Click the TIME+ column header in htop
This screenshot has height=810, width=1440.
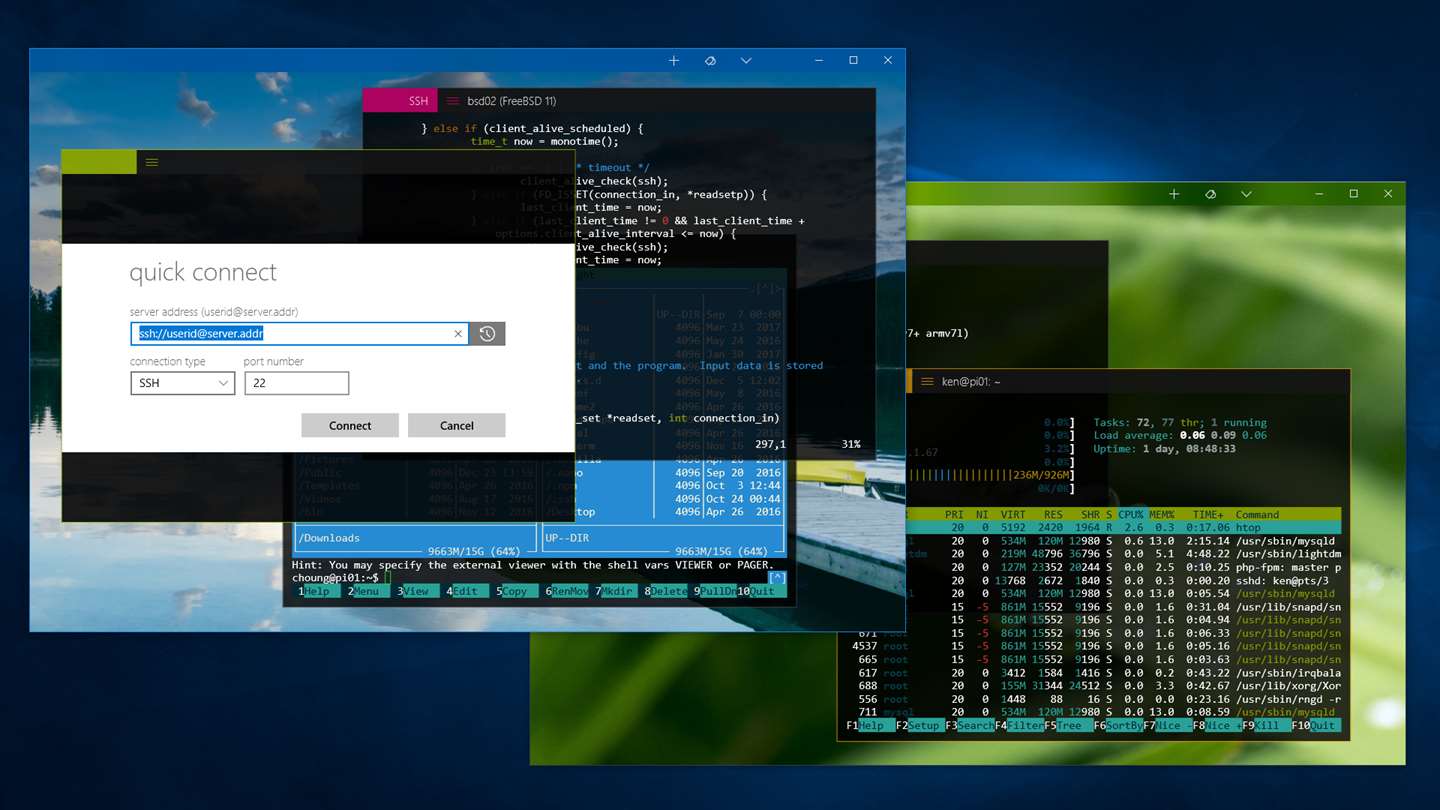(x=1208, y=514)
